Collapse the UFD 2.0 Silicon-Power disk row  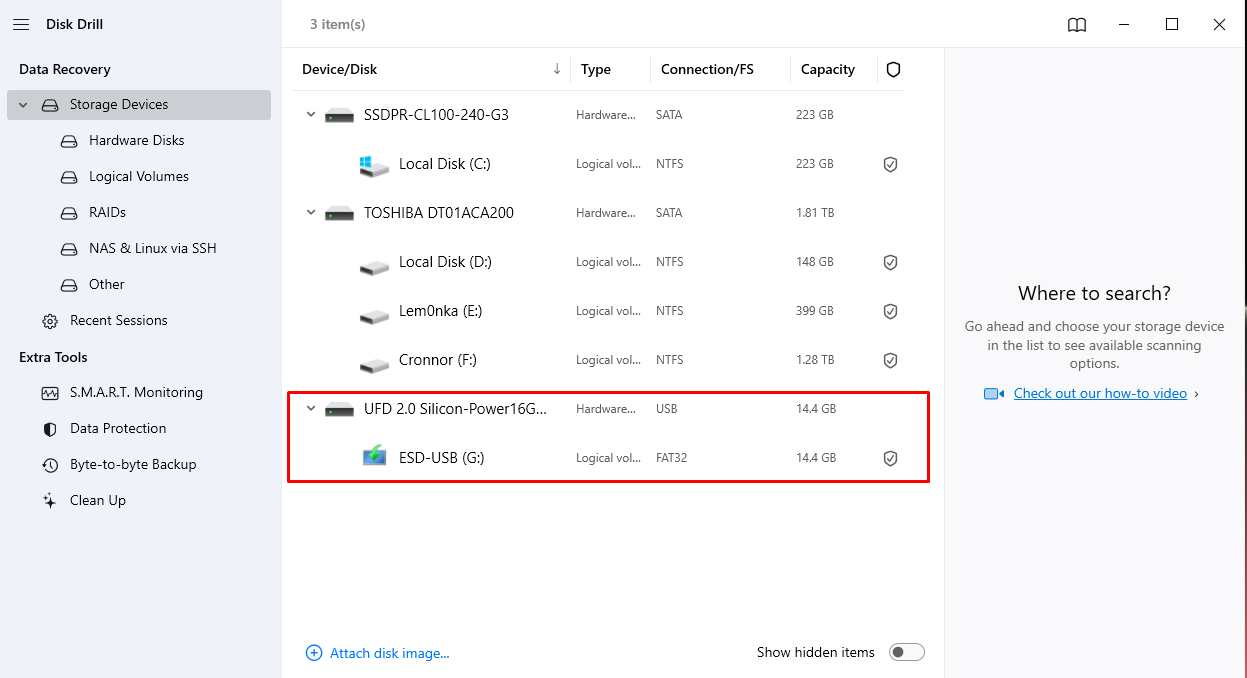click(x=311, y=409)
